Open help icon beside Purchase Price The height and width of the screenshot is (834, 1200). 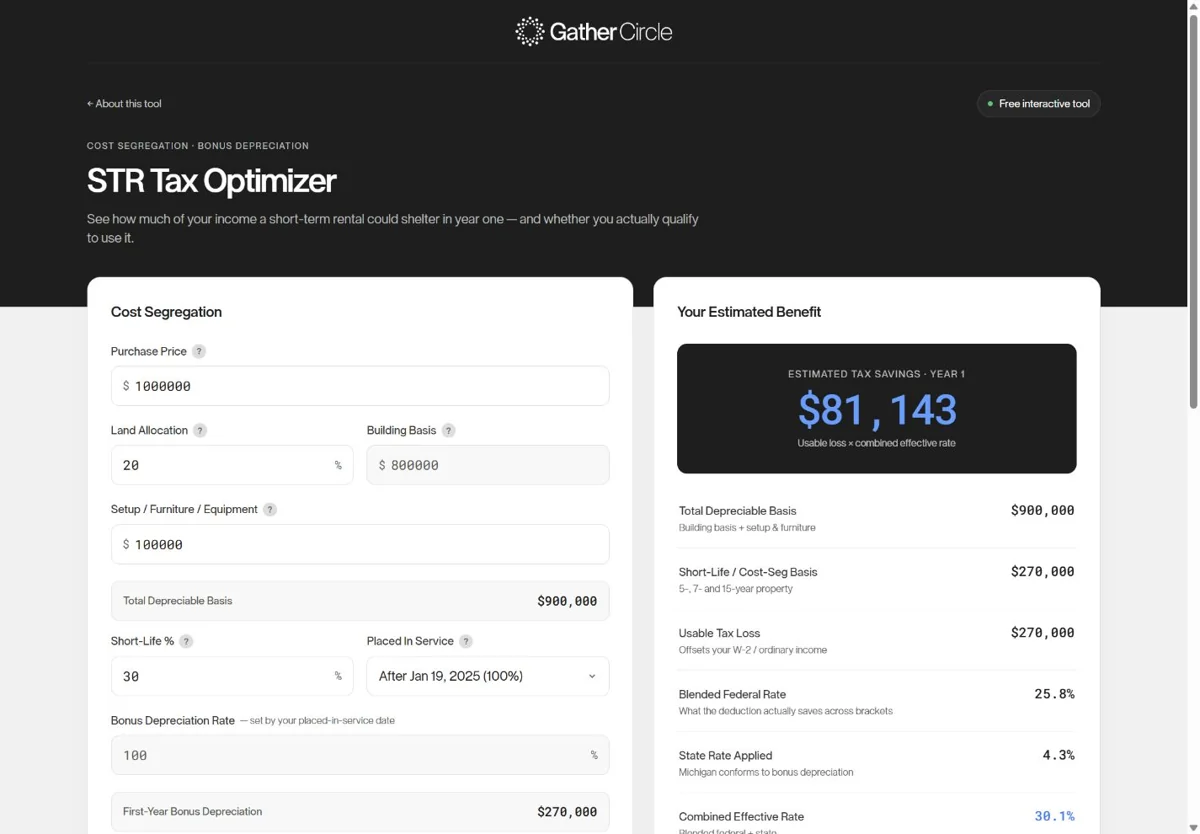(199, 351)
